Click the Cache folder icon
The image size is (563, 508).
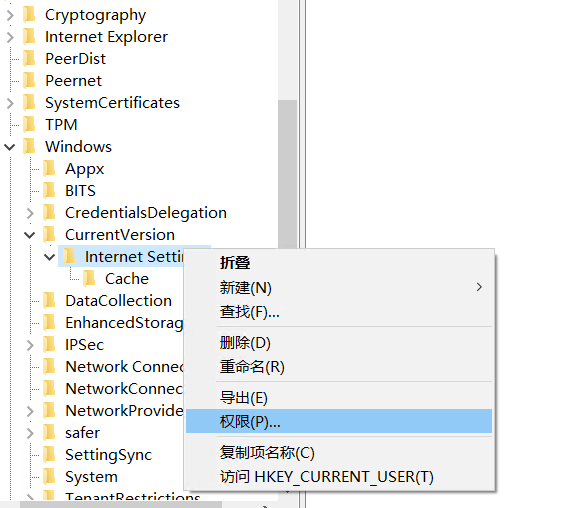pos(89,278)
